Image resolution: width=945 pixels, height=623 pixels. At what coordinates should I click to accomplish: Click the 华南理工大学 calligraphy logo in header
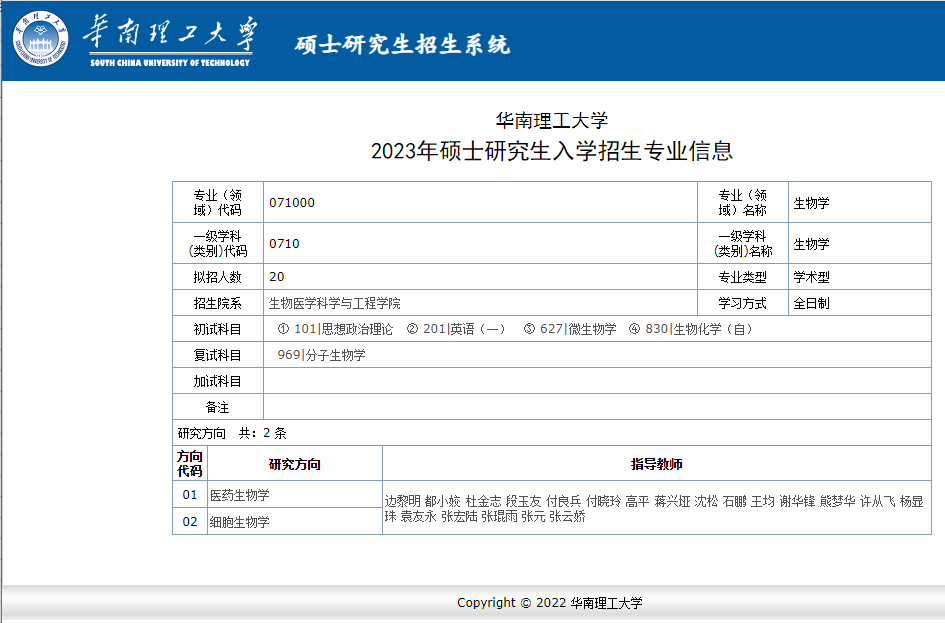pos(171,34)
